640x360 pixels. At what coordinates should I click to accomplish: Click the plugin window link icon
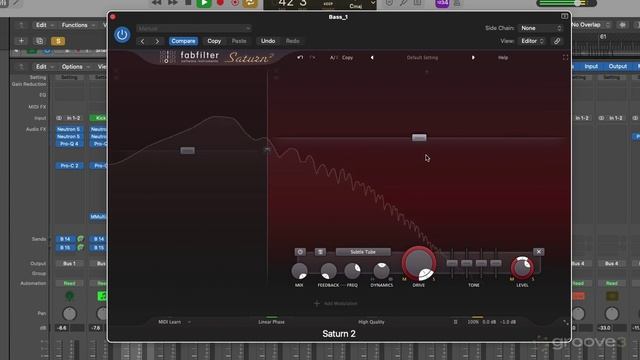pyautogui.click(x=557, y=41)
